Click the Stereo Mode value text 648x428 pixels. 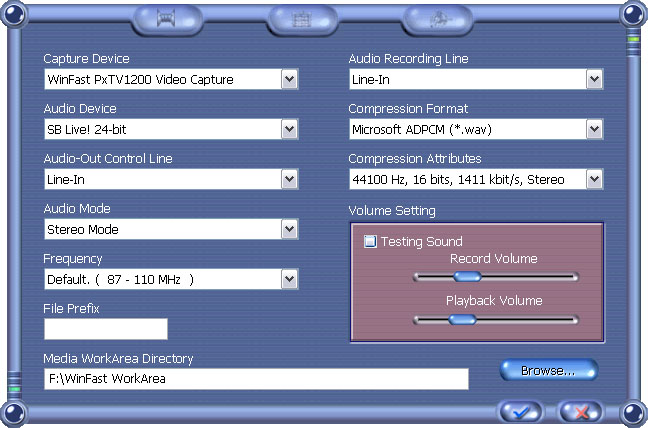click(x=83, y=229)
